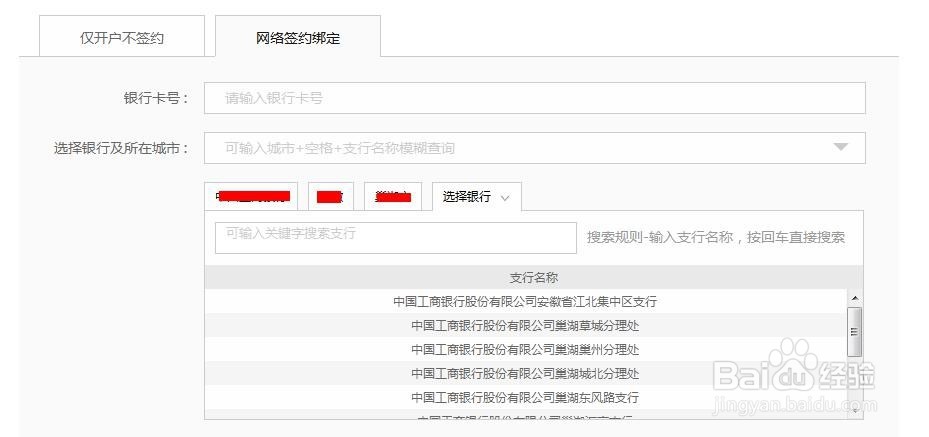Screen dimensions: 929x437
Task: Click the 搜索规则 hint text
Action: [716, 237]
